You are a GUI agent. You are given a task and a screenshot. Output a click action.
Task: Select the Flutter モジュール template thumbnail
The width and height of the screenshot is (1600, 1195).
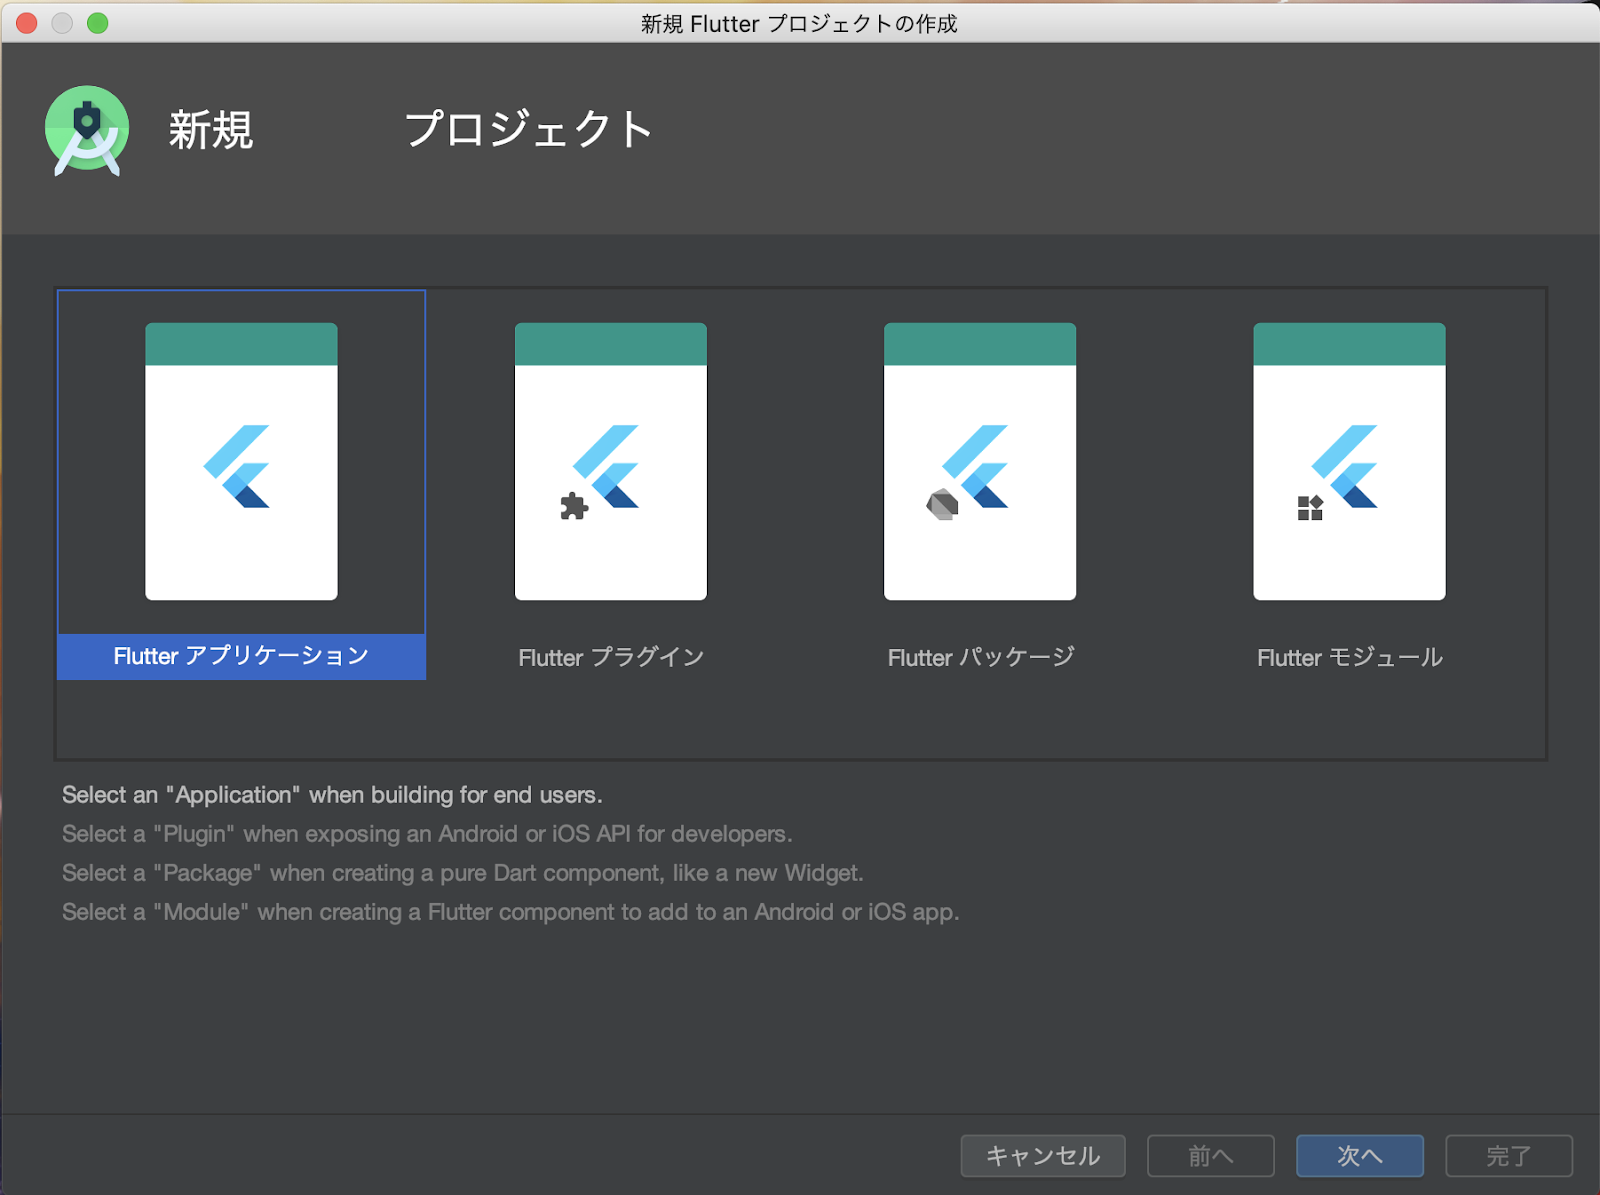pyautogui.click(x=1349, y=461)
